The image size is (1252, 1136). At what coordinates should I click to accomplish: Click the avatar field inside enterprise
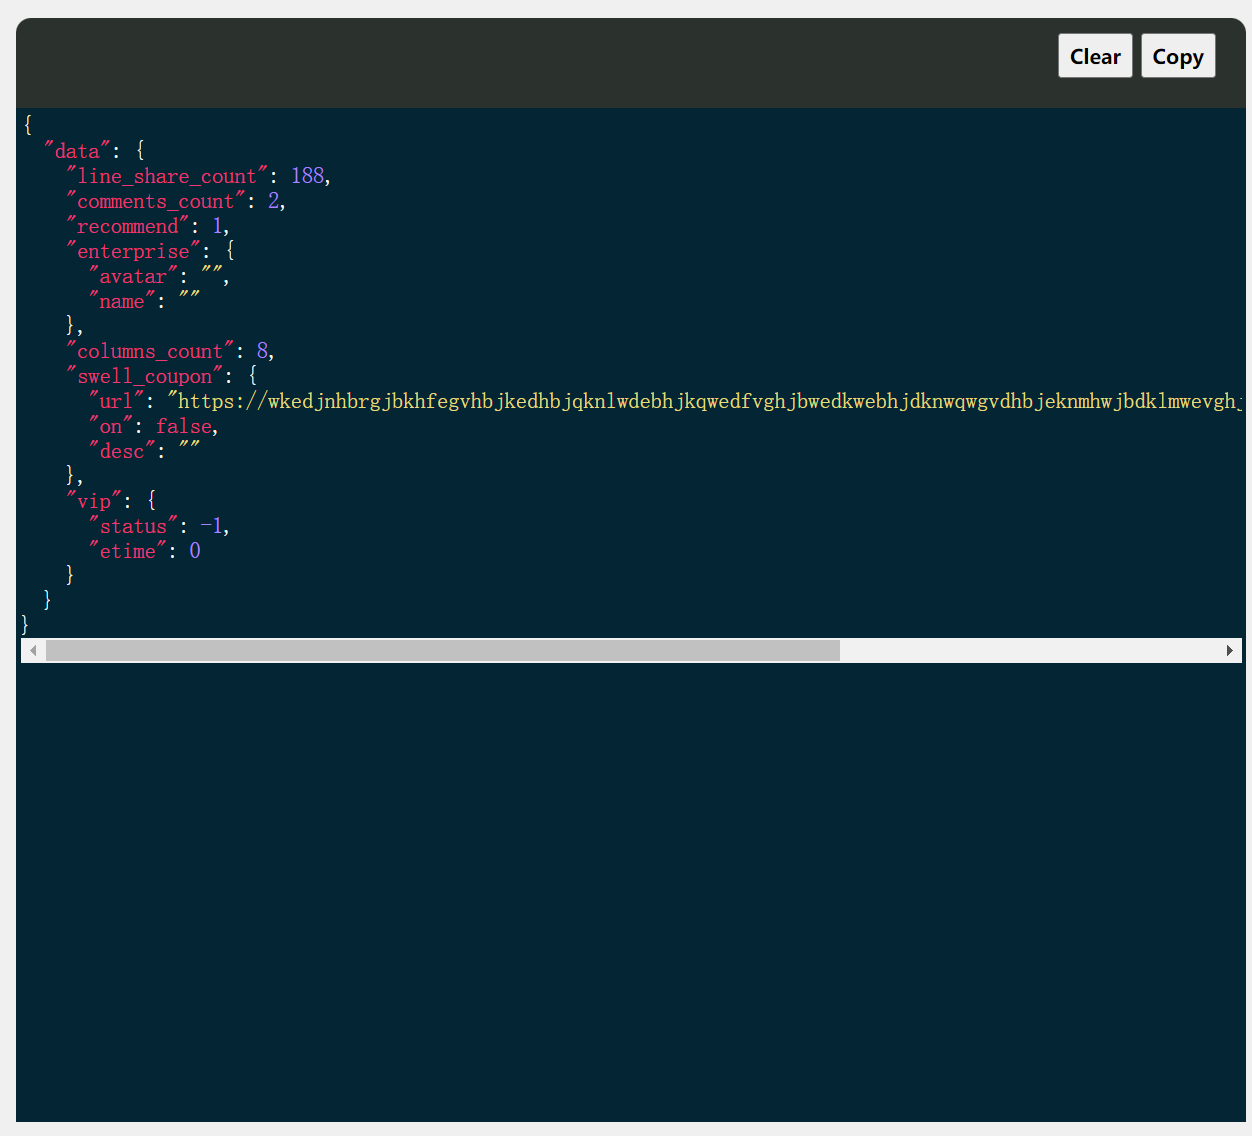coord(131,276)
